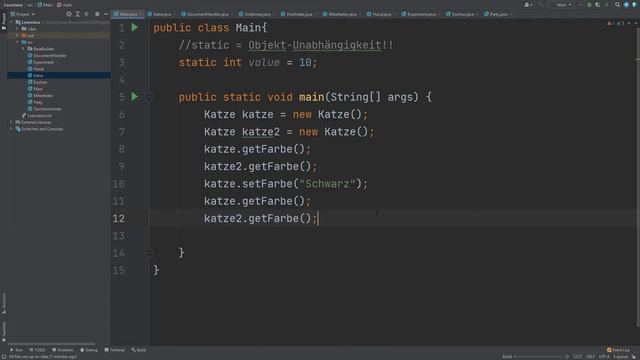640x360 pixels.
Task: Switch to Katze.java editor tab
Action: [x=162, y=14]
